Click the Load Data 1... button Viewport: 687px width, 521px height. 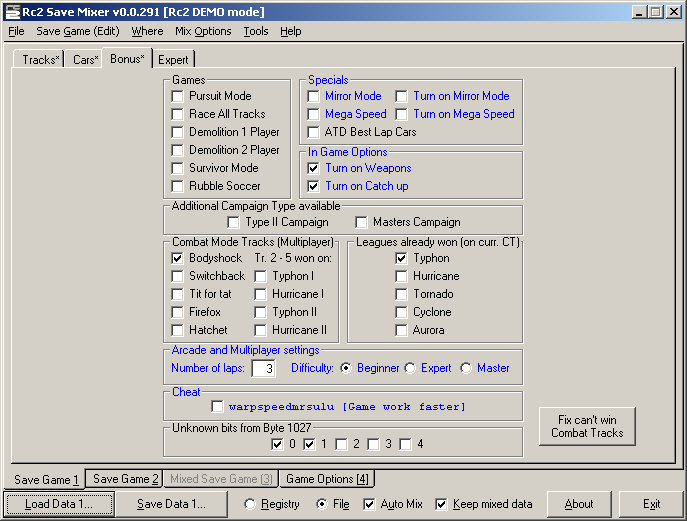pos(59,504)
